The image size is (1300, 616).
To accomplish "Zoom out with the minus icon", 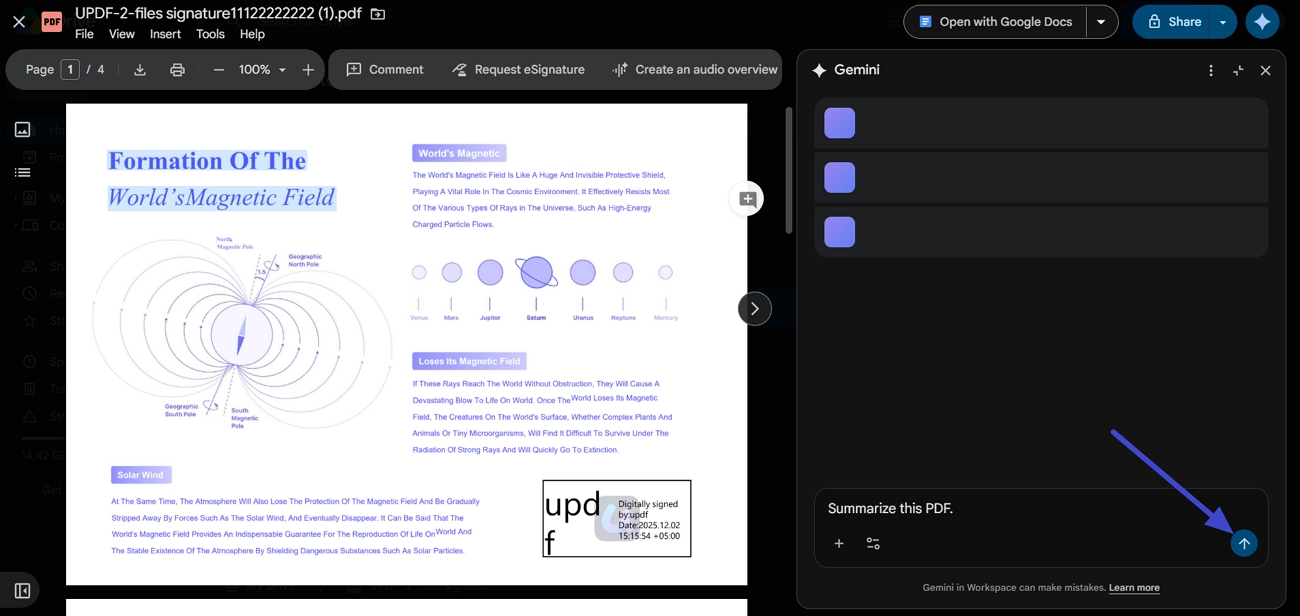I will click(219, 70).
